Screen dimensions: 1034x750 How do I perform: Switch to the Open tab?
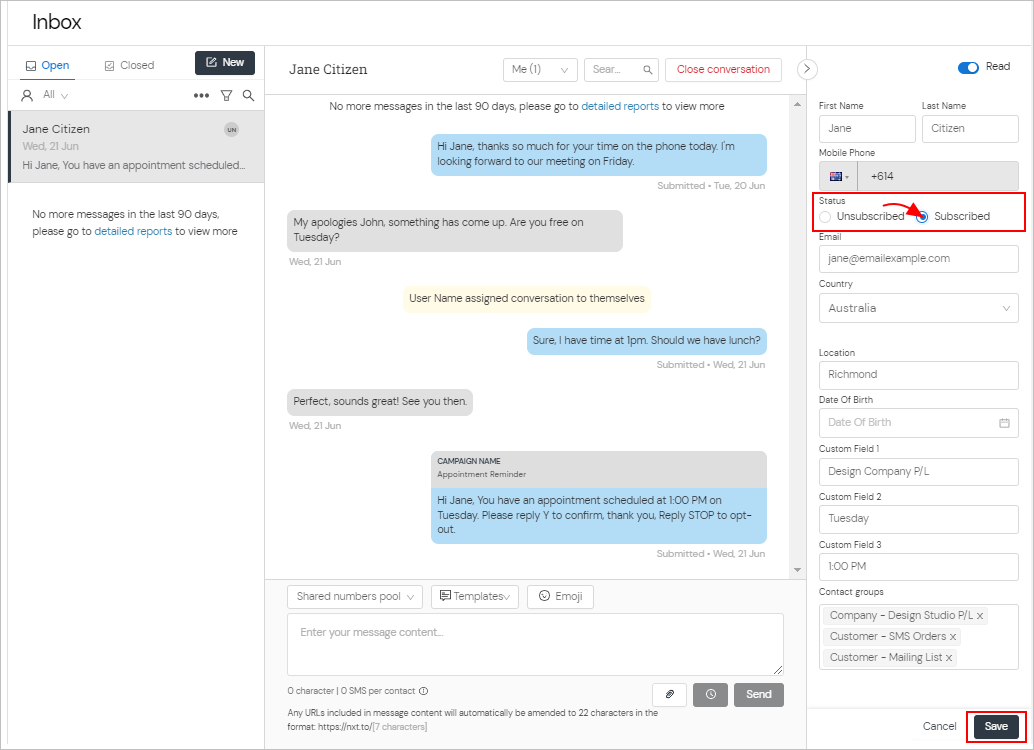point(47,65)
